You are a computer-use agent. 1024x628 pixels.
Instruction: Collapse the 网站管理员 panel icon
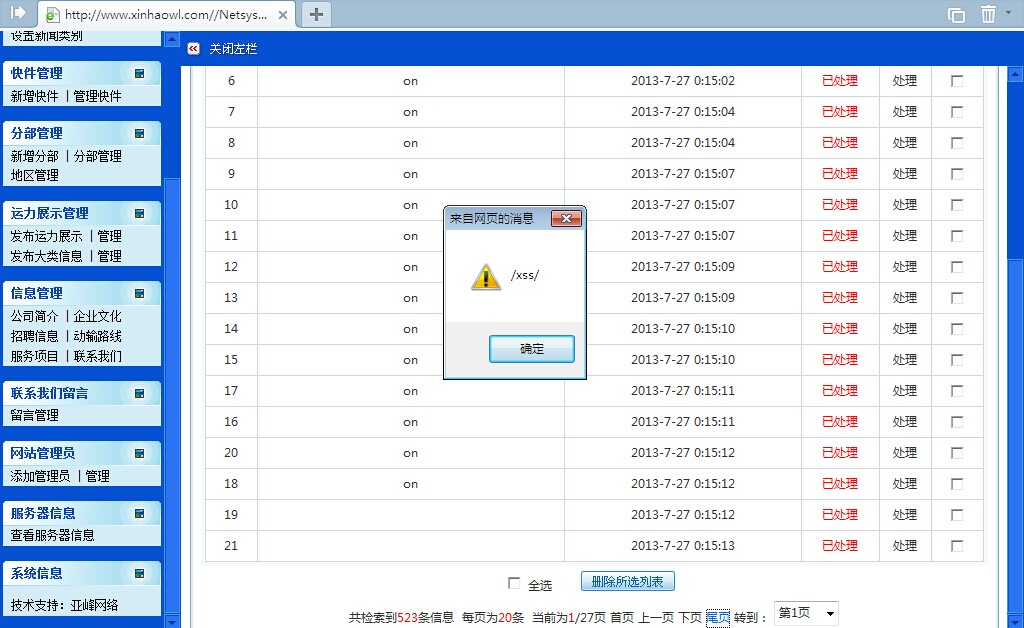point(139,453)
